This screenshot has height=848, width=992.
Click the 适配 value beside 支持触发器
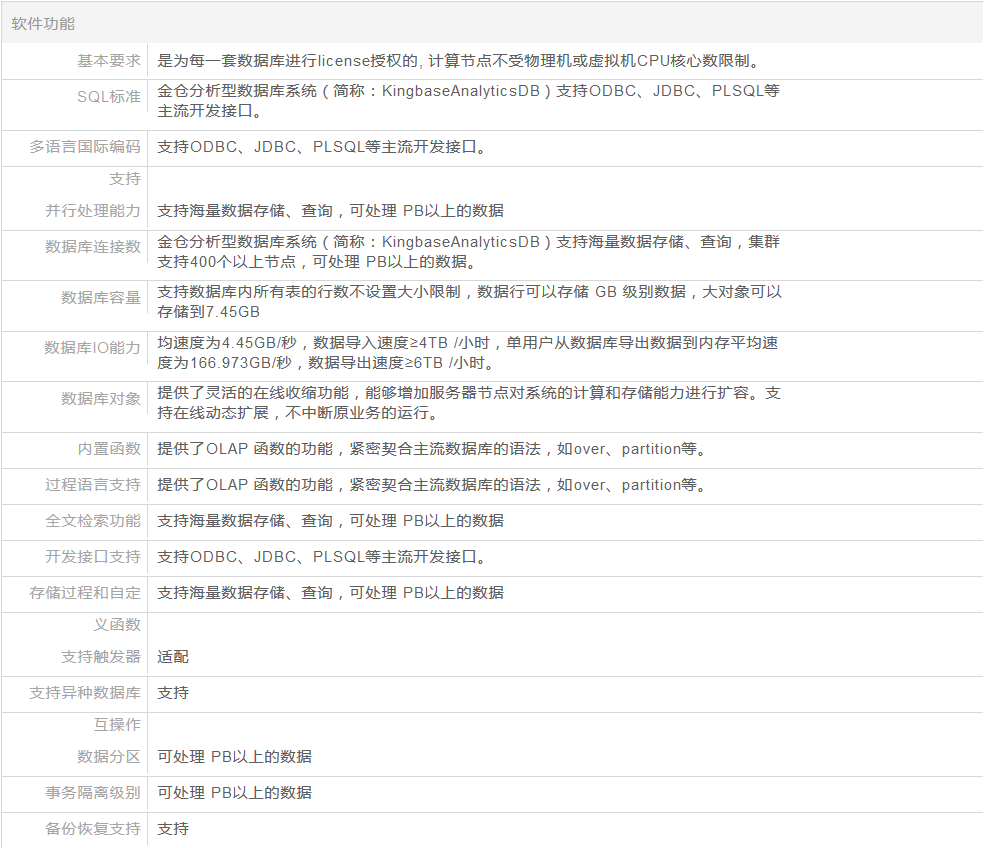point(173,657)
